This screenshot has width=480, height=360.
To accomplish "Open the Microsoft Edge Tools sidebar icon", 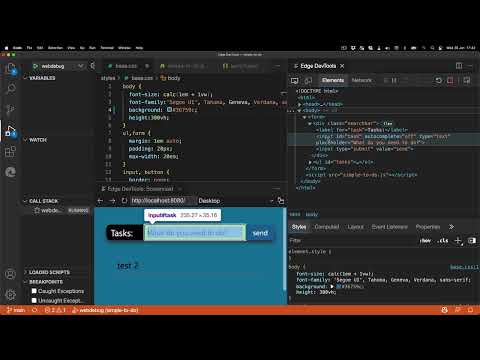I will [x=10, y=172].
